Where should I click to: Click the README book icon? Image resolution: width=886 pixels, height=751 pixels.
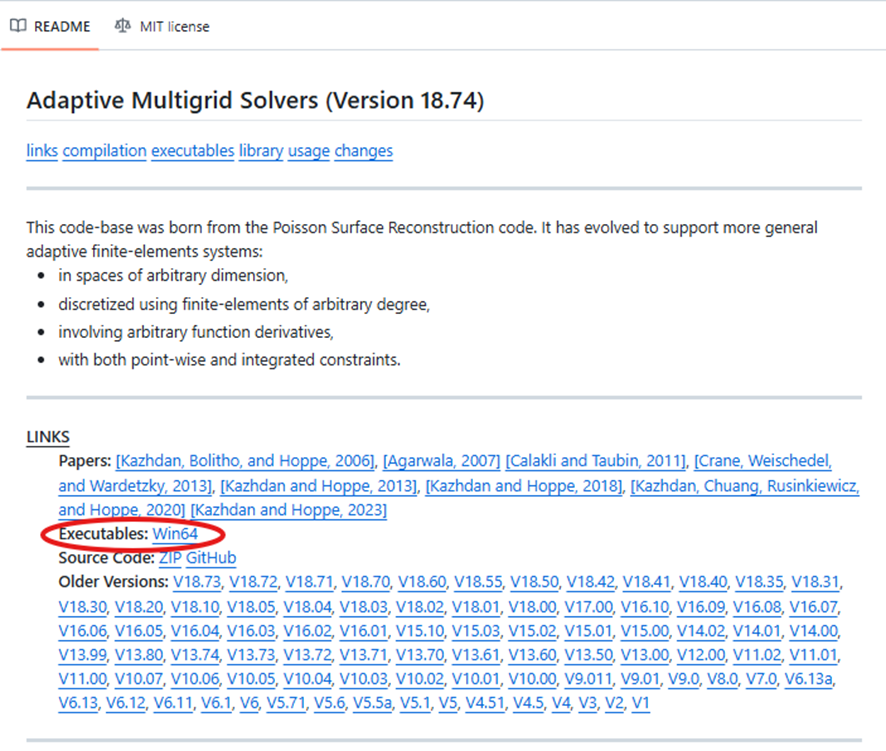pos(18,26)
